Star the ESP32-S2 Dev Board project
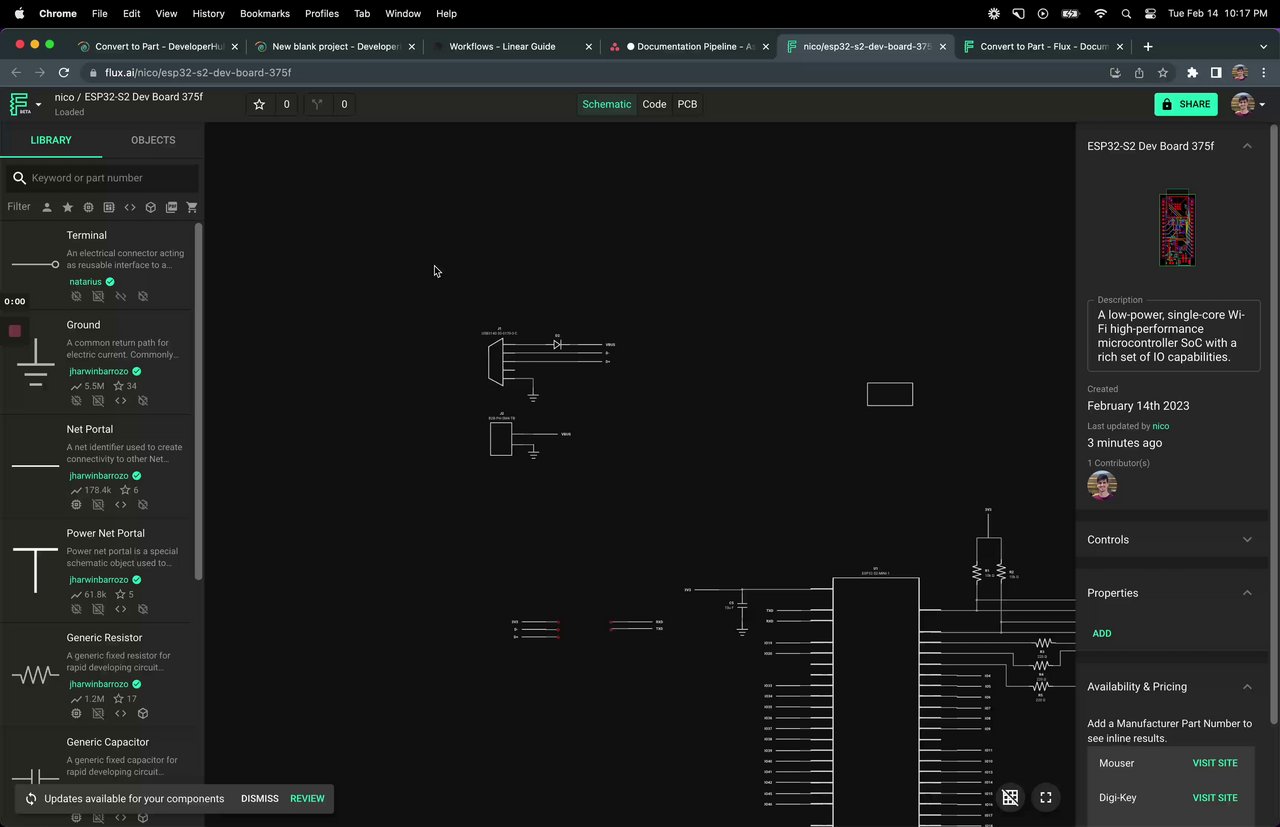The height and width of the screenshot is (827, 1280). tap(259, 104)
